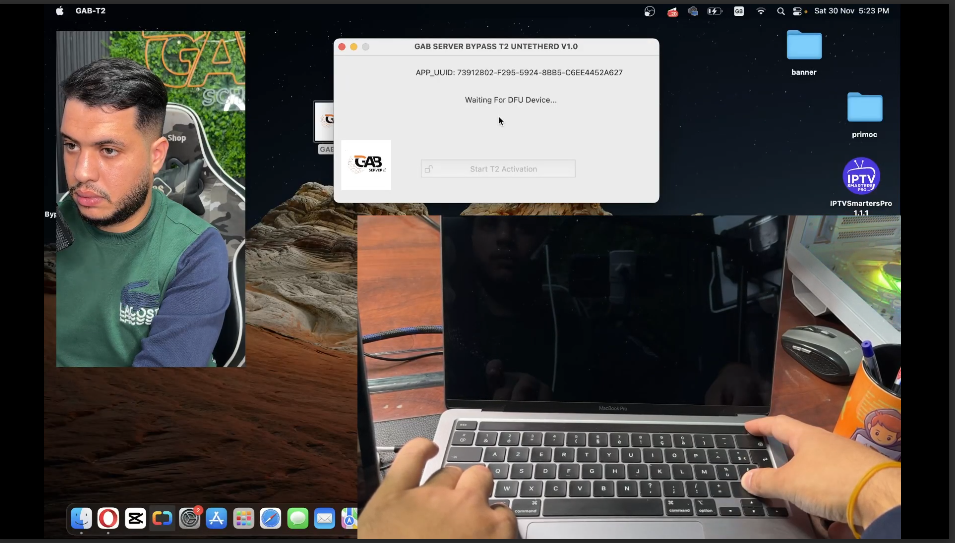
Task: Open Mail from the Dock
Action: (x=324, y=518)
